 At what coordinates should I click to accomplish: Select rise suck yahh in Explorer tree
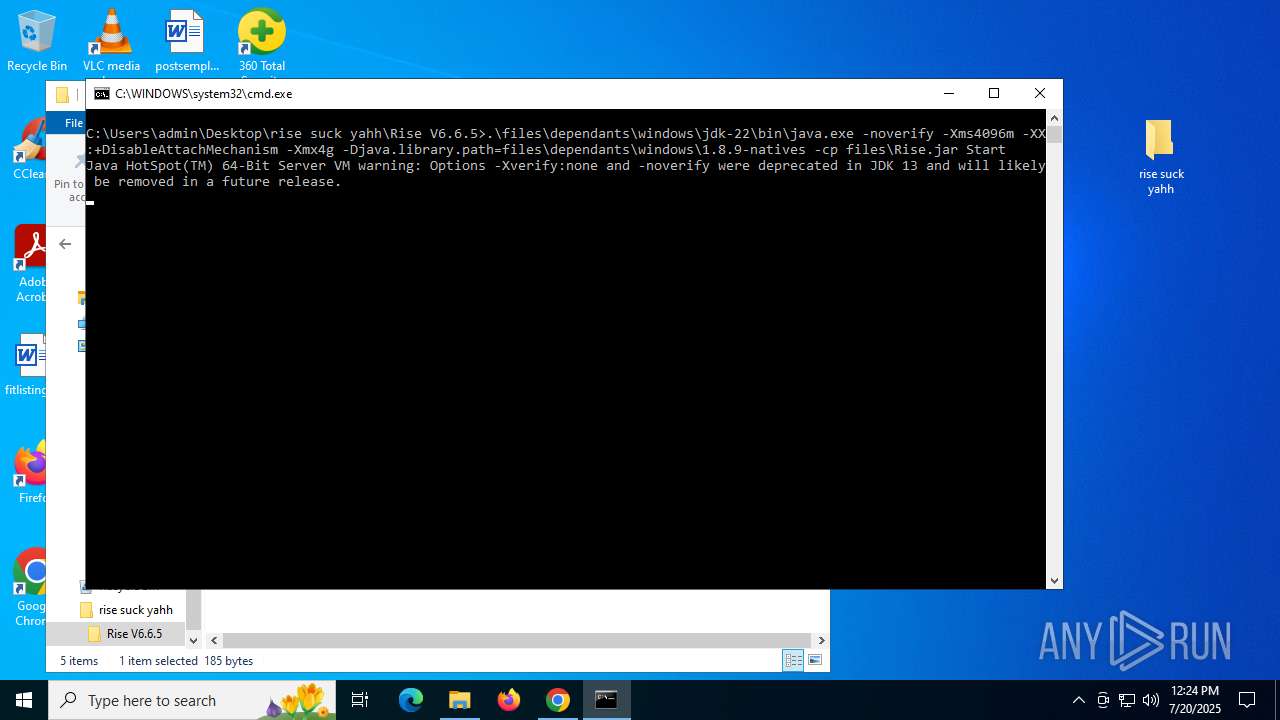[135, 610]
